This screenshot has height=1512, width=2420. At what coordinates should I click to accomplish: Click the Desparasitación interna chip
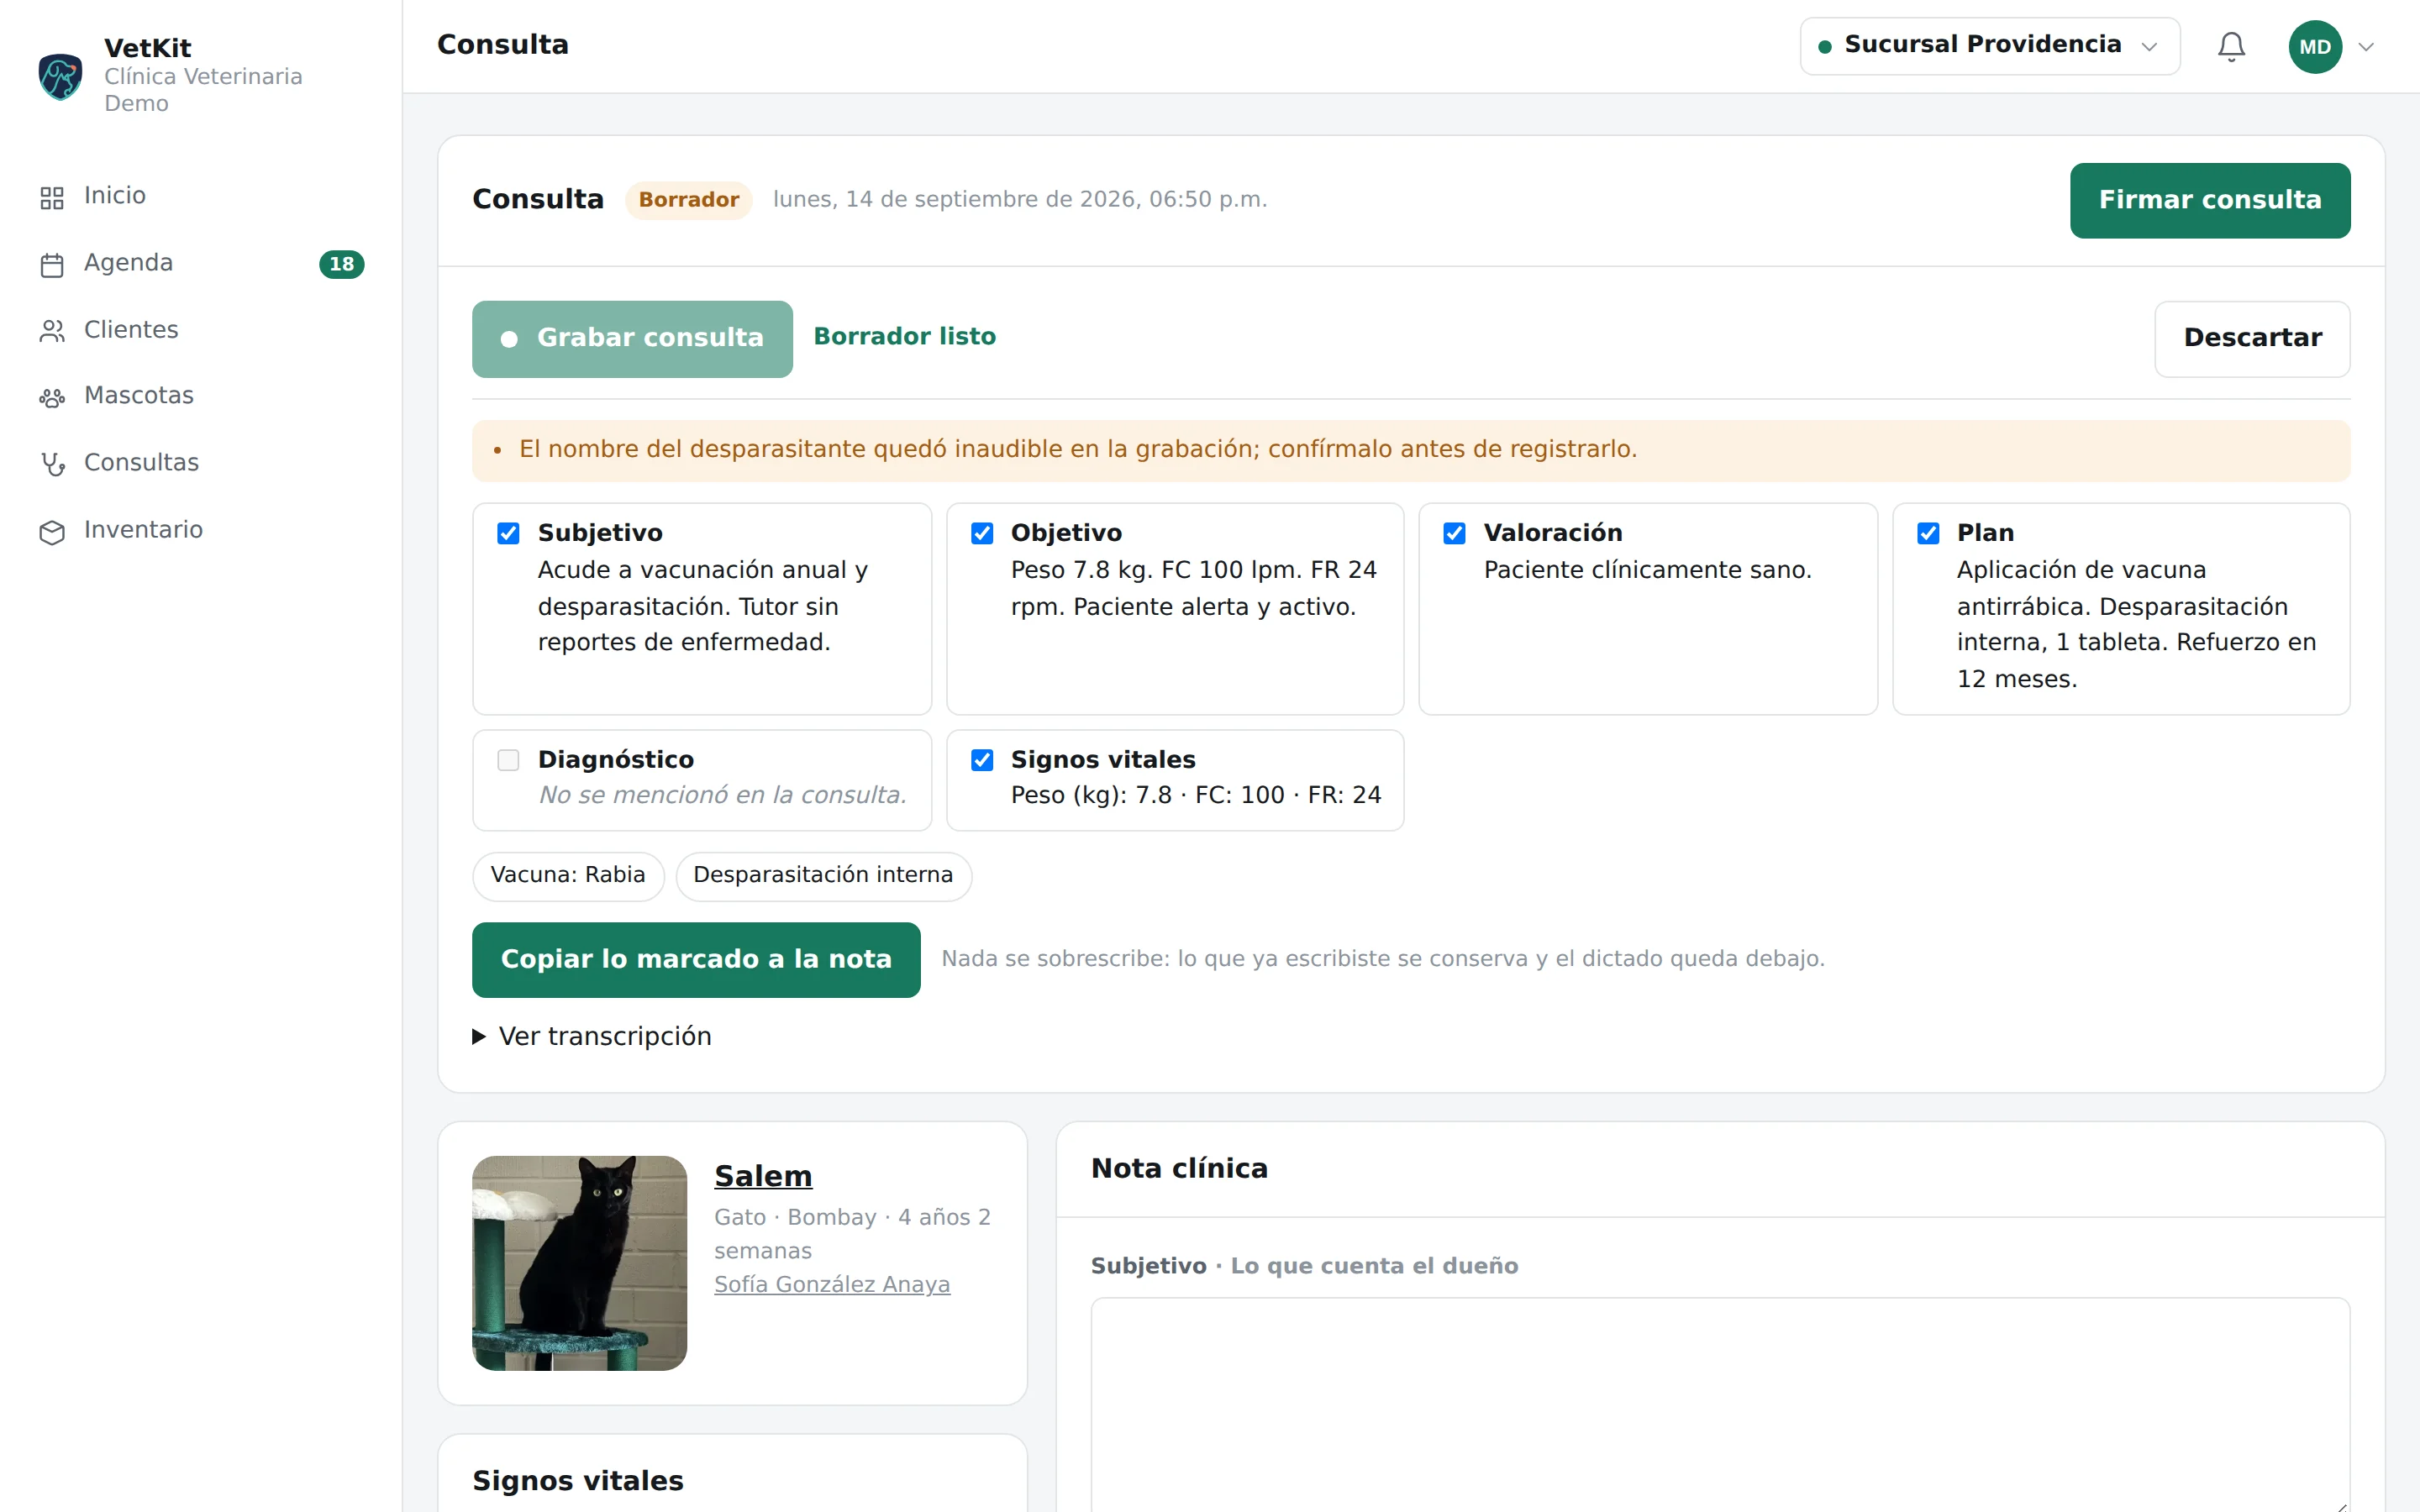click(823, 876)
